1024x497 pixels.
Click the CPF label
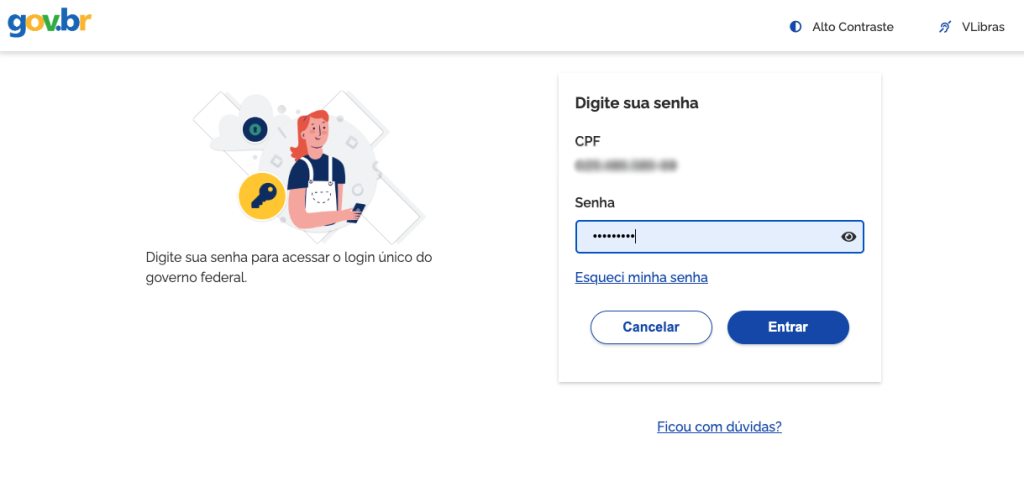click(588, 141)
